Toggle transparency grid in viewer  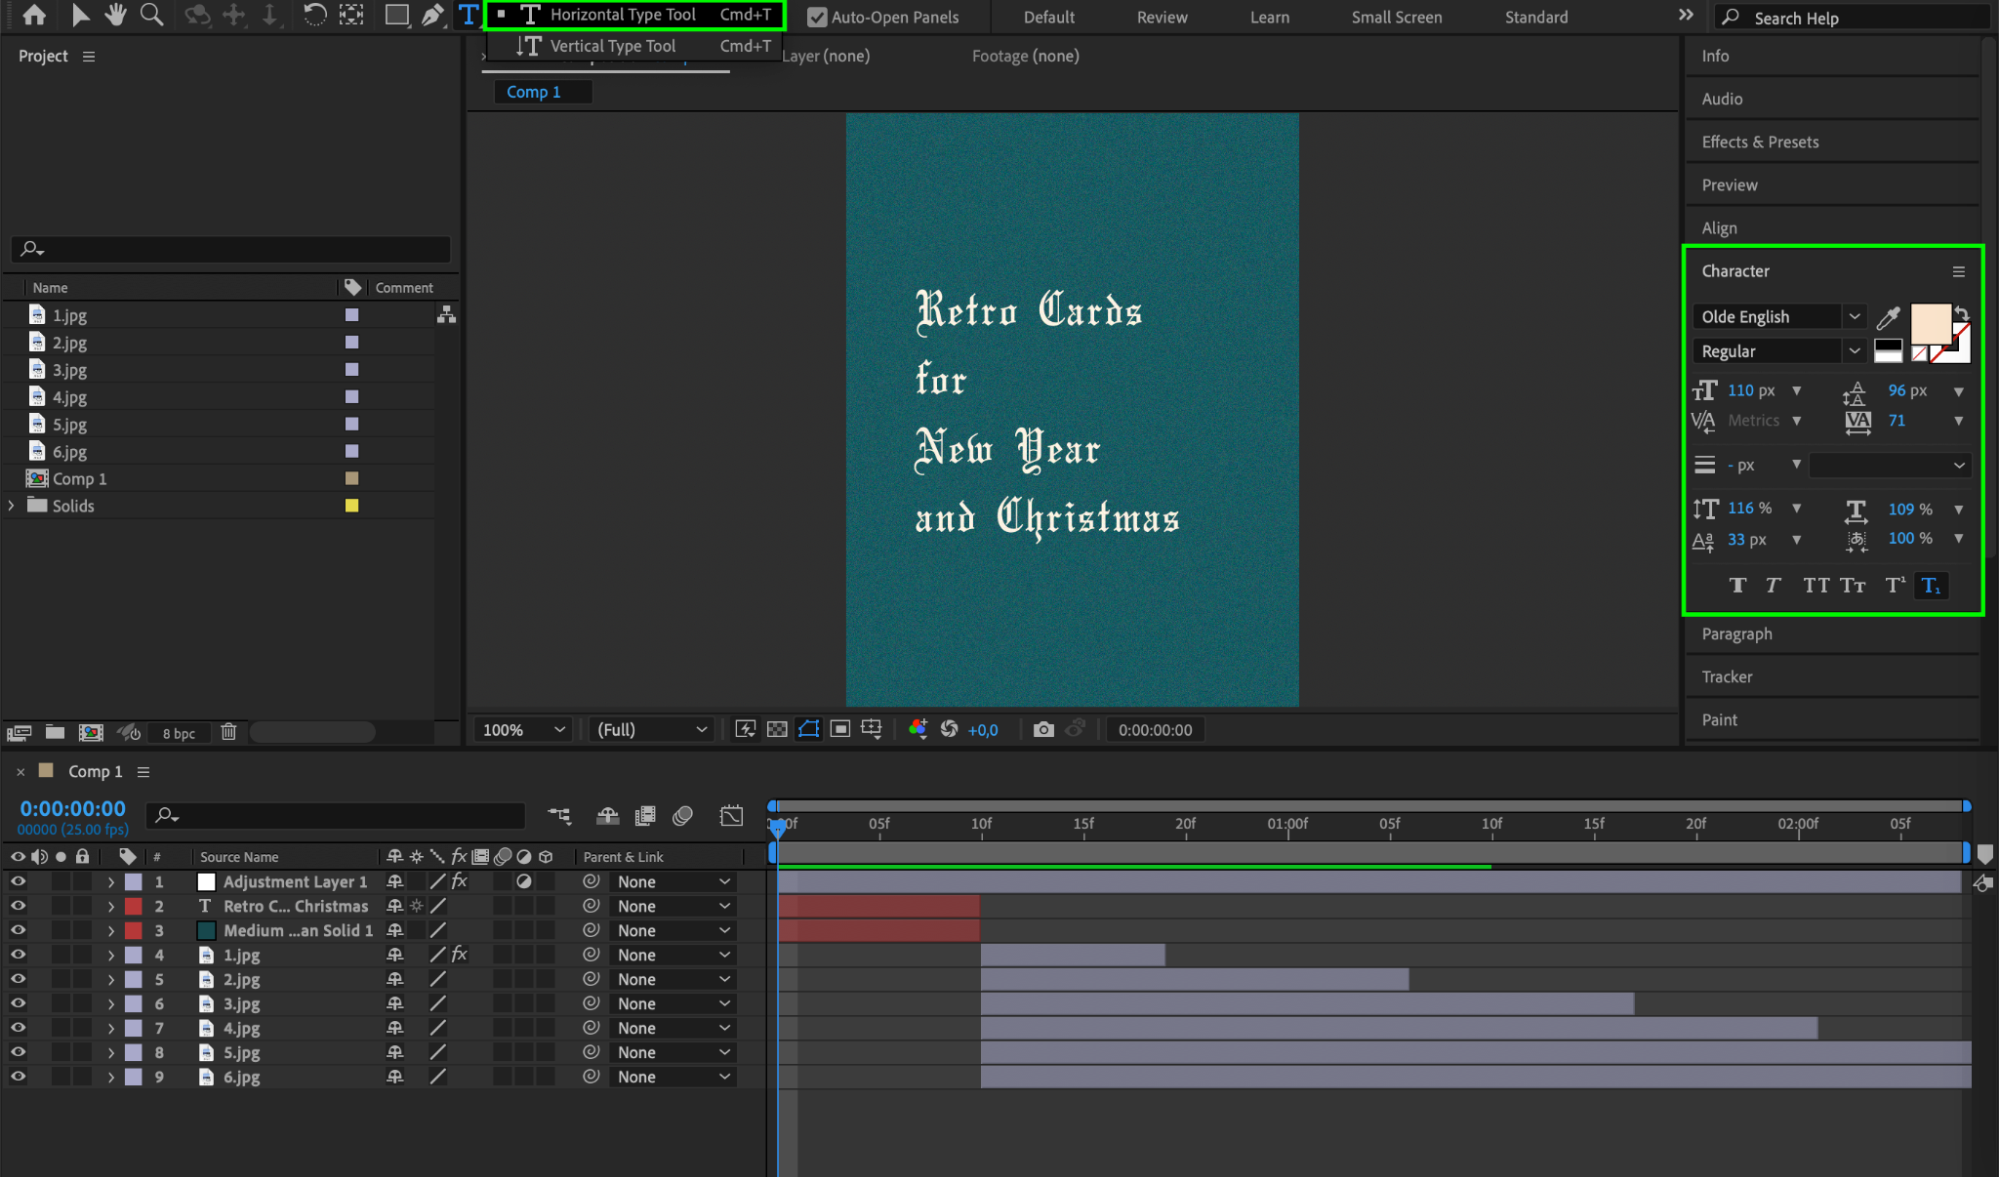[777, 730]
